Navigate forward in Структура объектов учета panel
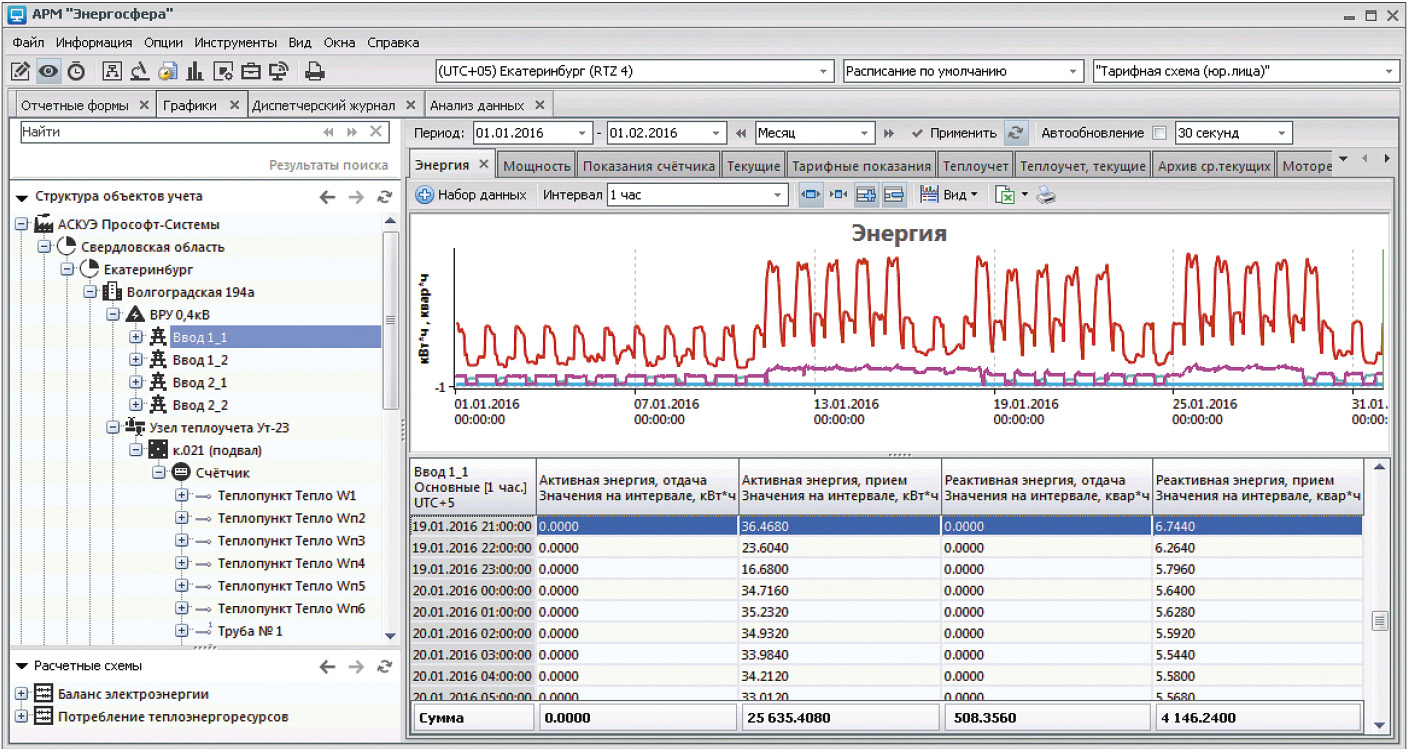The height and width of the screenshot is (752, 1410). (x=356, y=197)
